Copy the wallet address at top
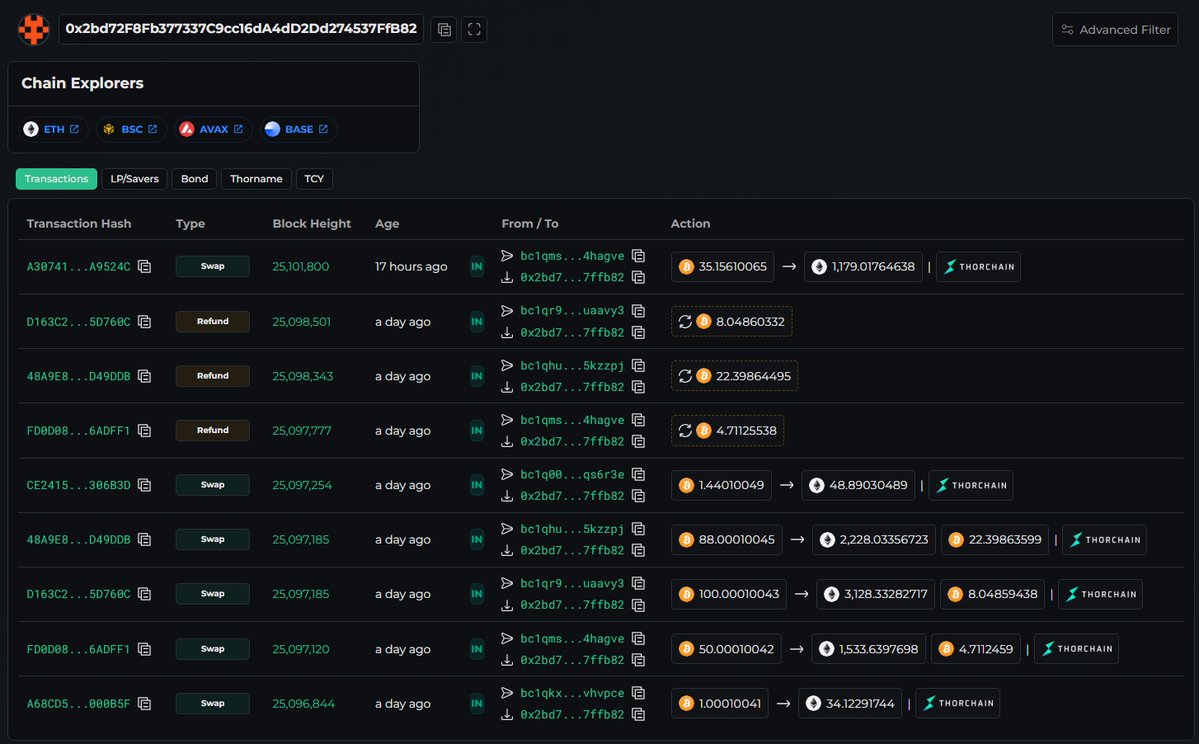This screenshot has width=1199, height=744. point(444,30)
